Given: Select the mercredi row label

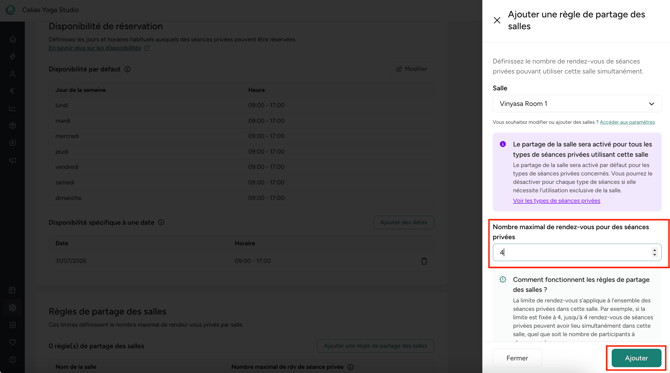Looking at the screenshot, I should tap(67, 136).
